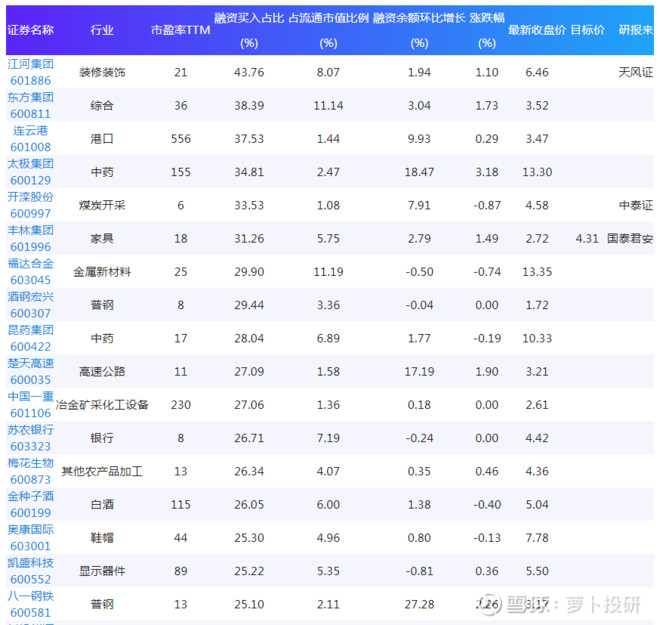Select the 银行 industry cell
The width and height of the screenshot is (660, 625).
tap(102, 438)
